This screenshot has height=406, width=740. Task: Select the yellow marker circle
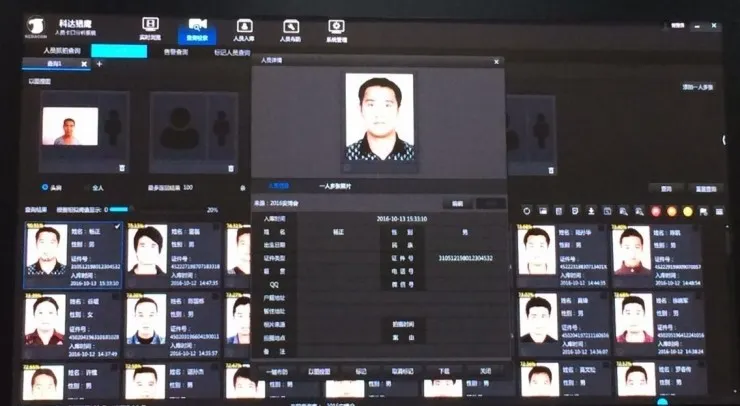[688, 211]
